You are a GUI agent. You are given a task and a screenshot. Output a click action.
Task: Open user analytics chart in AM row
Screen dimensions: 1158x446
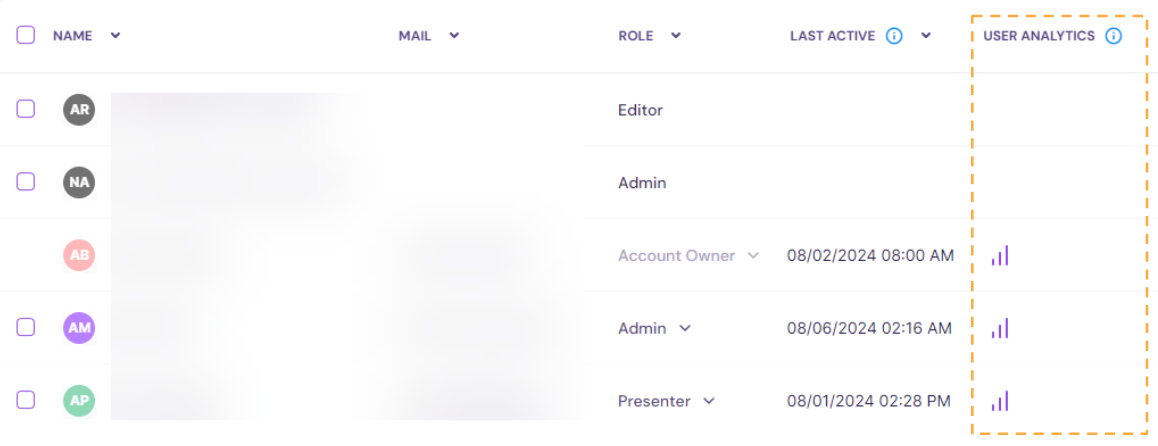(x=999, y=328)
